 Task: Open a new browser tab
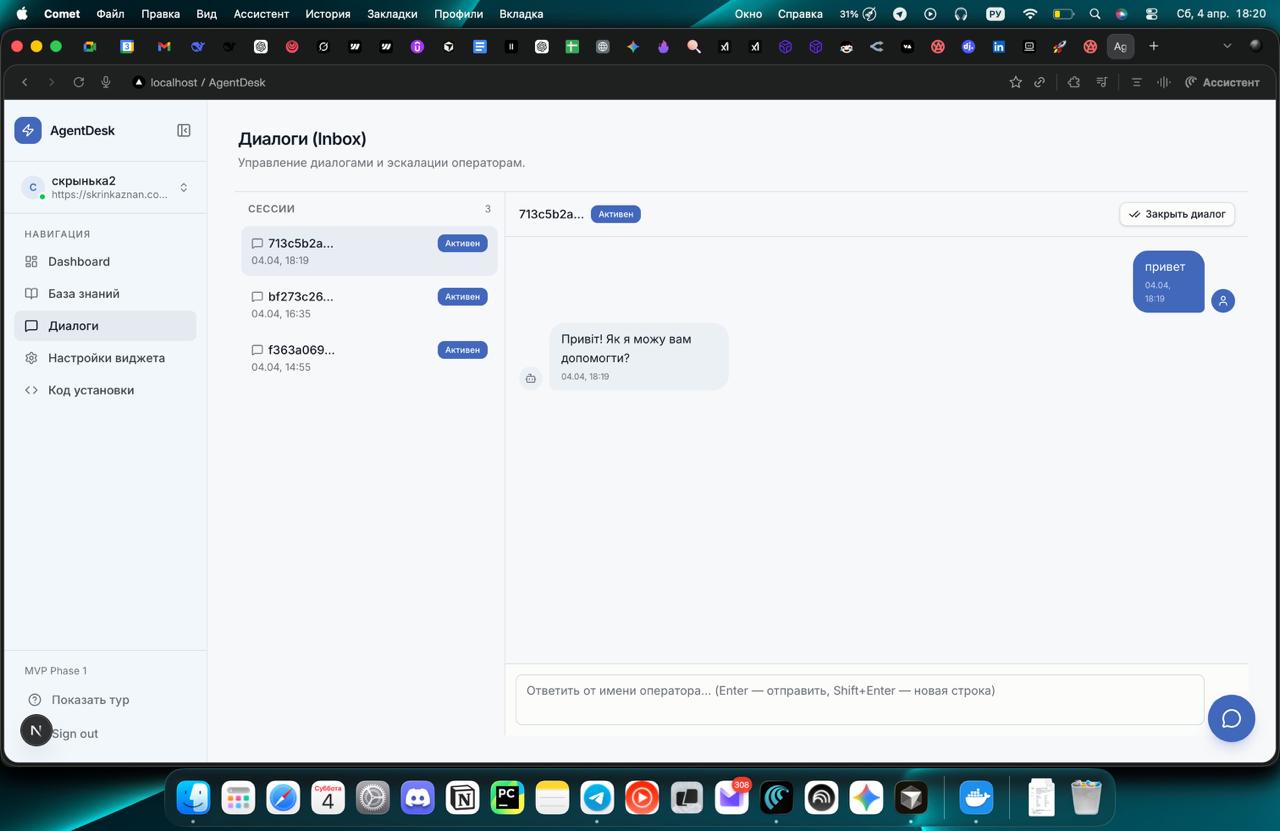click(x=1153, y=46)
